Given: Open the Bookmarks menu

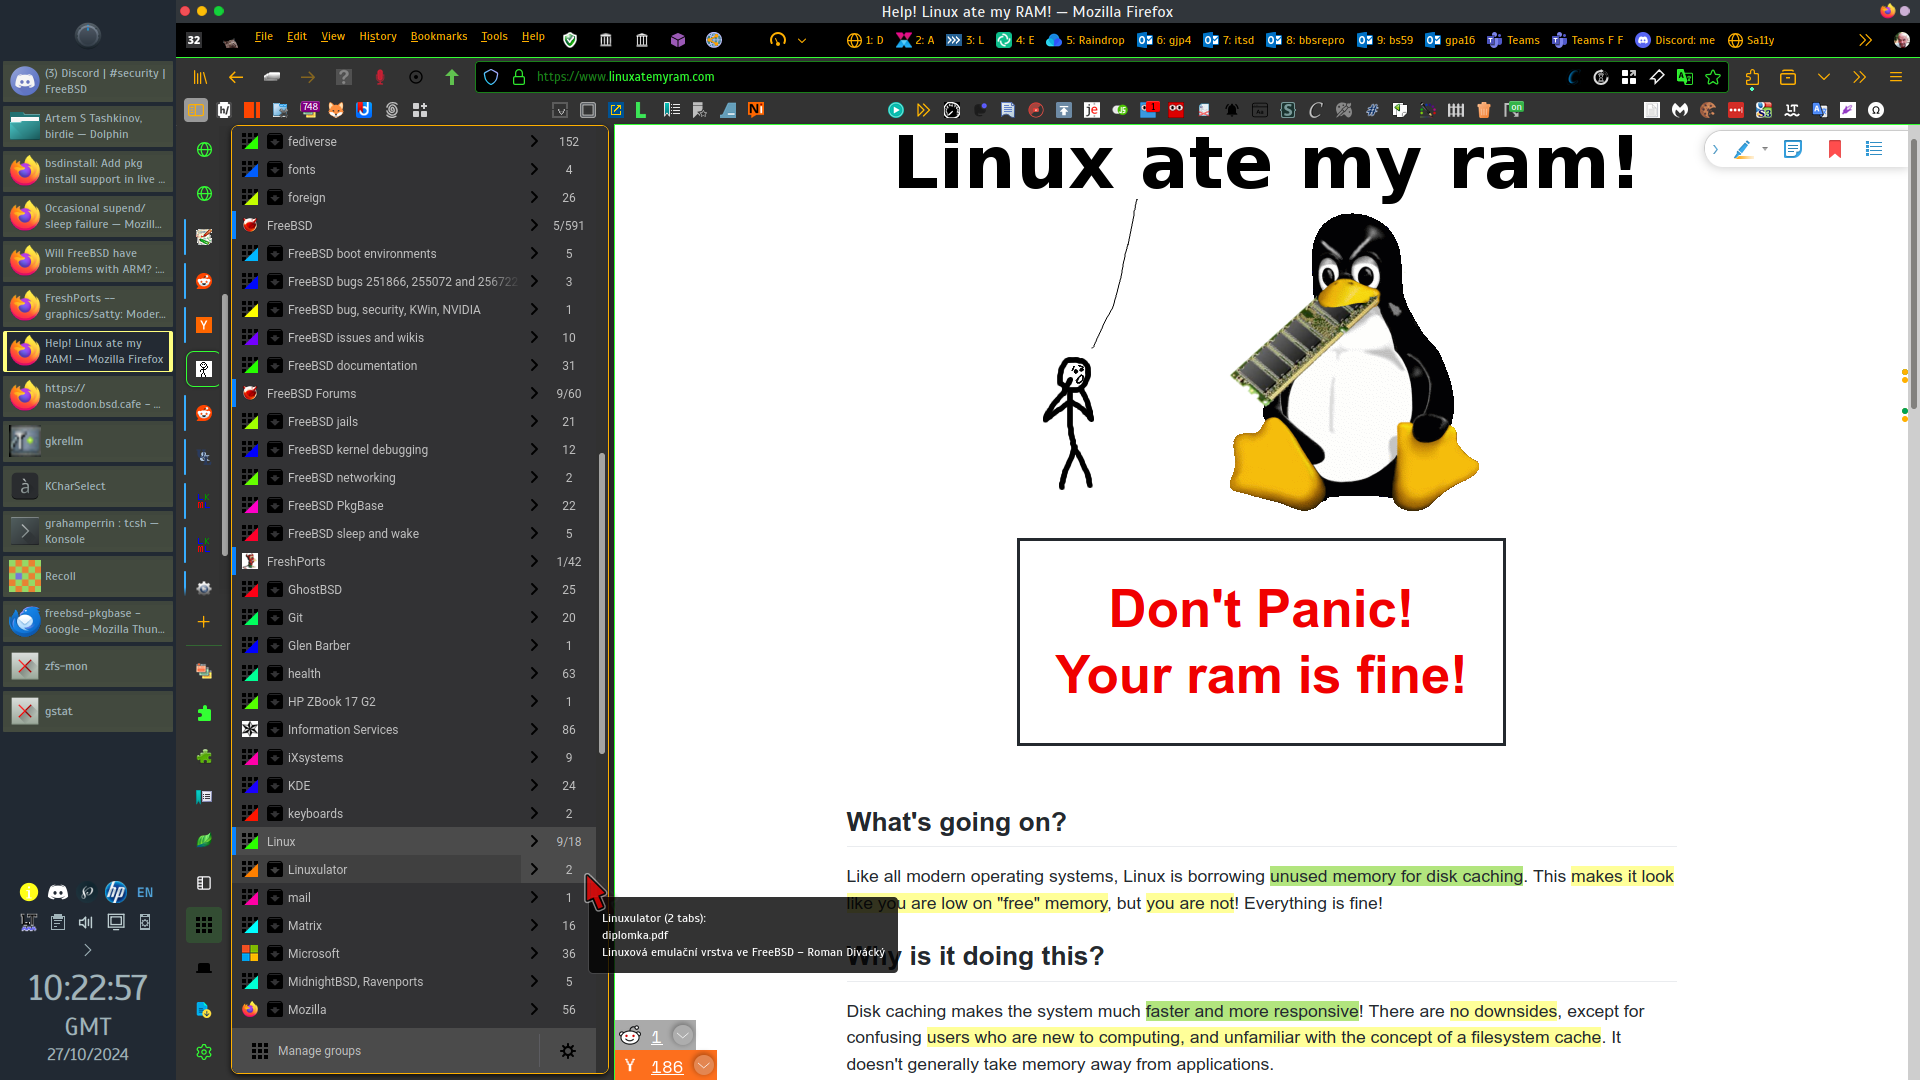Looking at the screenshot, I should click(x=439, y=37).
